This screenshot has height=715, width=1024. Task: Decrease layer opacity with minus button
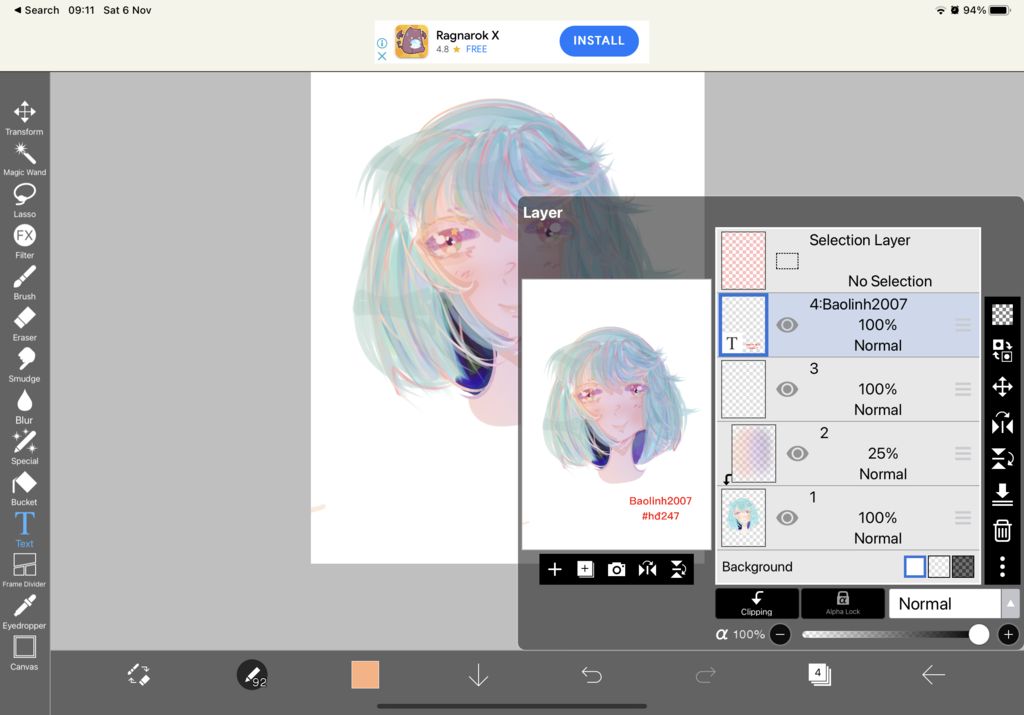(780, 634)
